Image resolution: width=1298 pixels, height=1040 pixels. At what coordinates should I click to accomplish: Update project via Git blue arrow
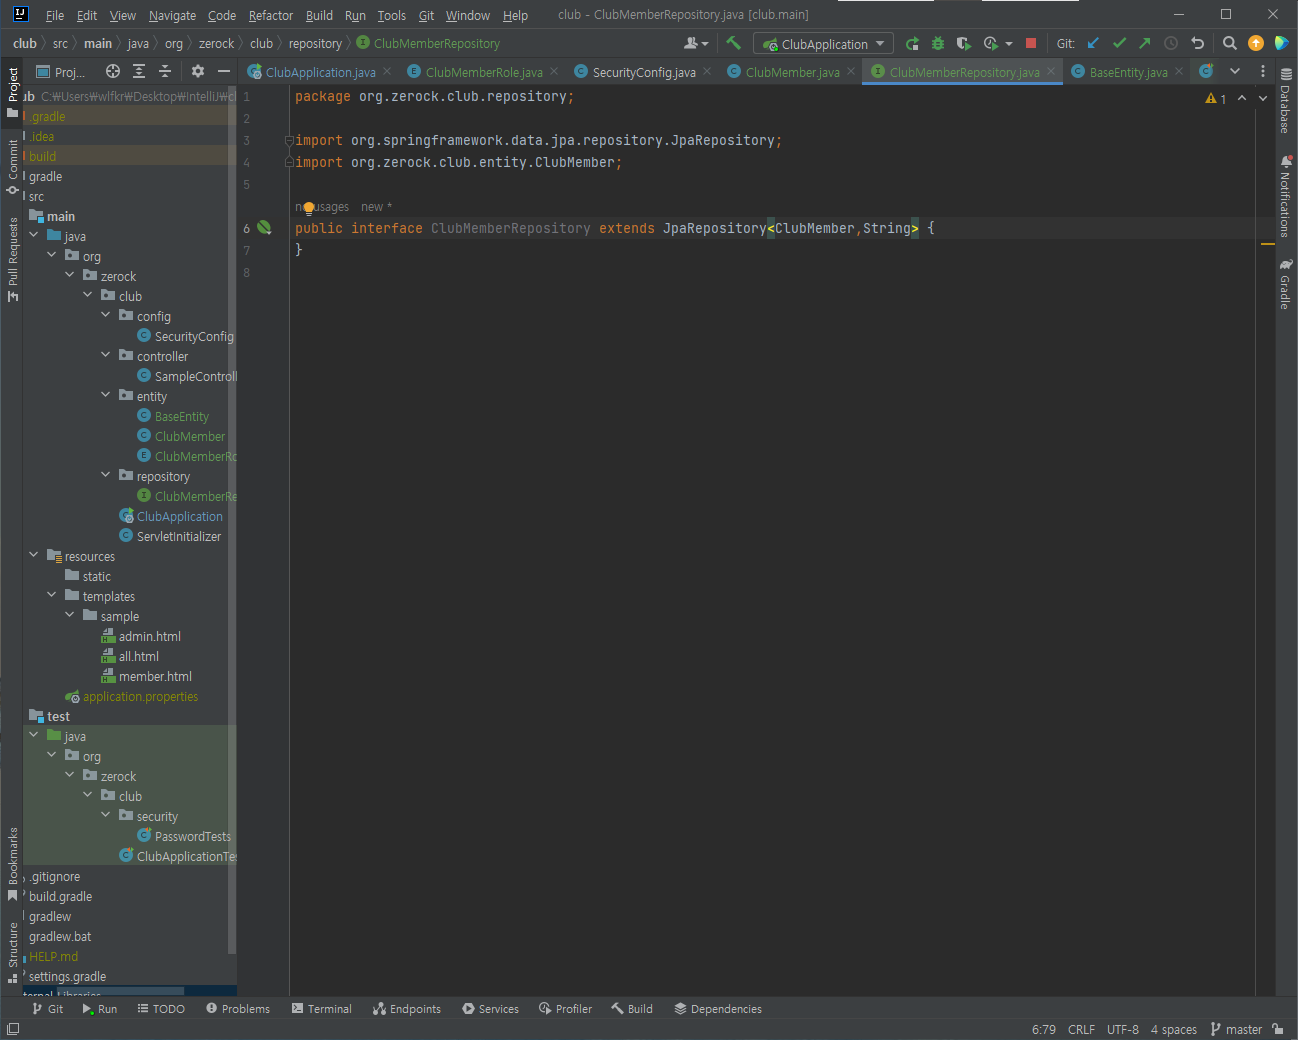pyautogui.click(x=1093, y=43)
